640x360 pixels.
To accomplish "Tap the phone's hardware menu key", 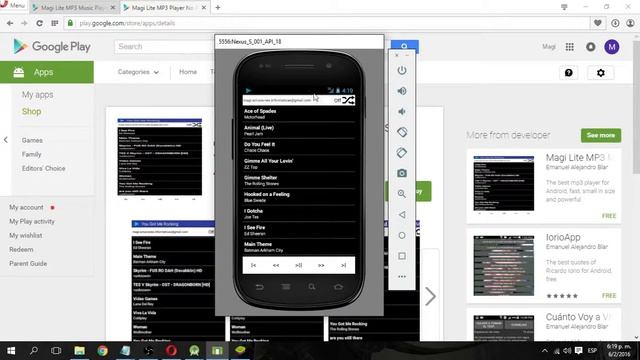I will coord(286,287).
